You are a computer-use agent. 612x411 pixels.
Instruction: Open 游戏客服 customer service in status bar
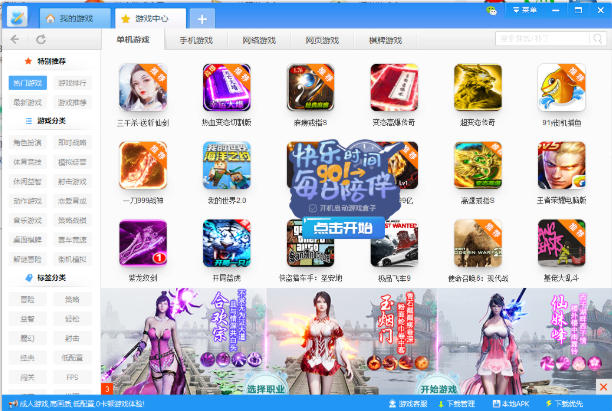[x=408, y=404]
